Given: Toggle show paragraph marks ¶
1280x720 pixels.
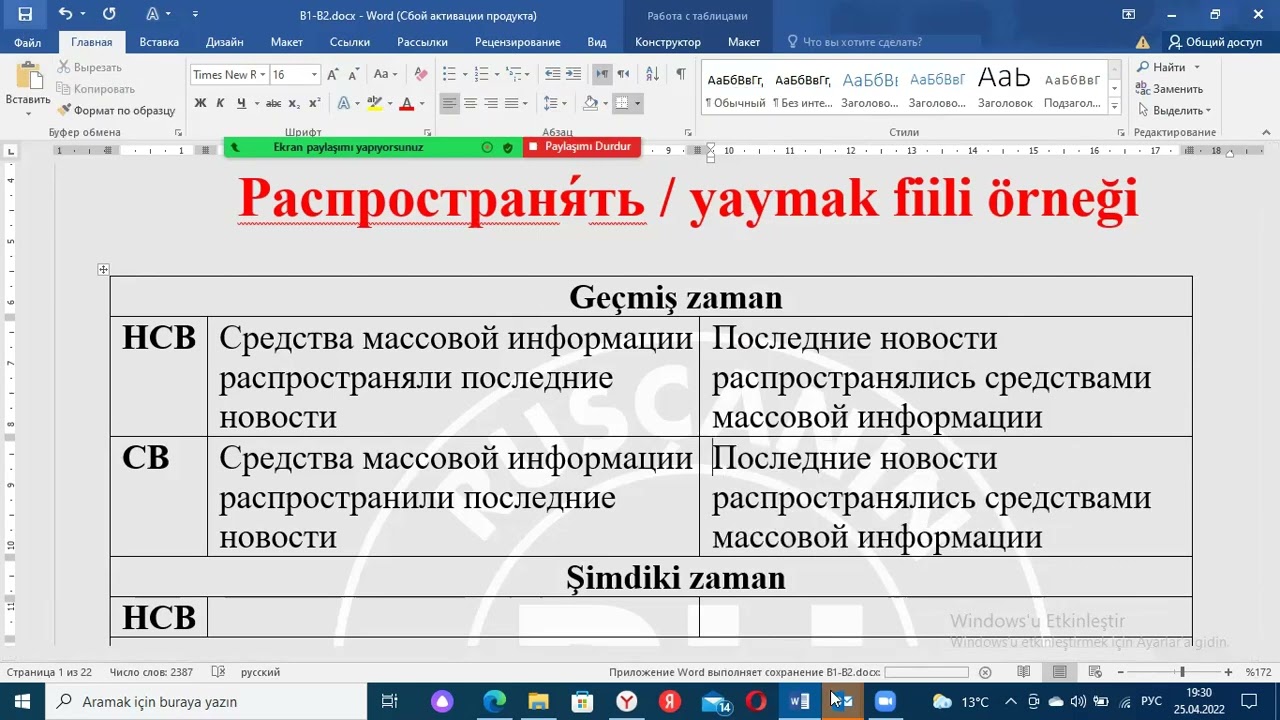Looking at the screenshot, I should 681,75.
